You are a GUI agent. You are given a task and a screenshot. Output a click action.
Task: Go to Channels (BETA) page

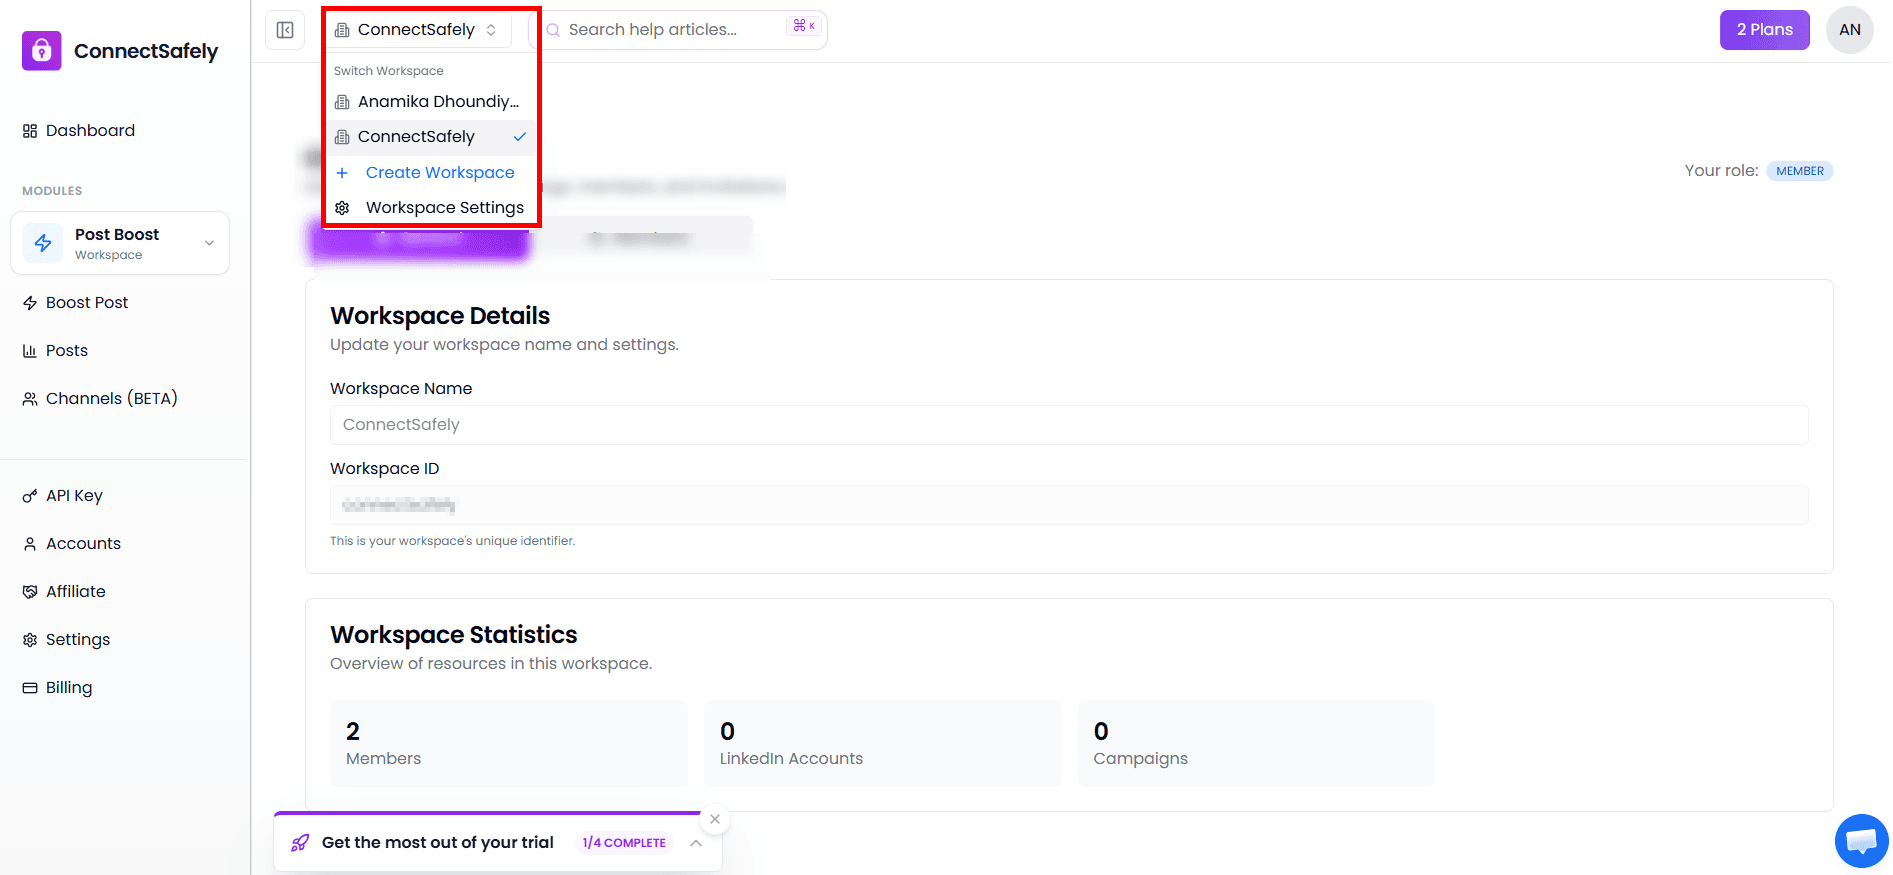(111, 399)
